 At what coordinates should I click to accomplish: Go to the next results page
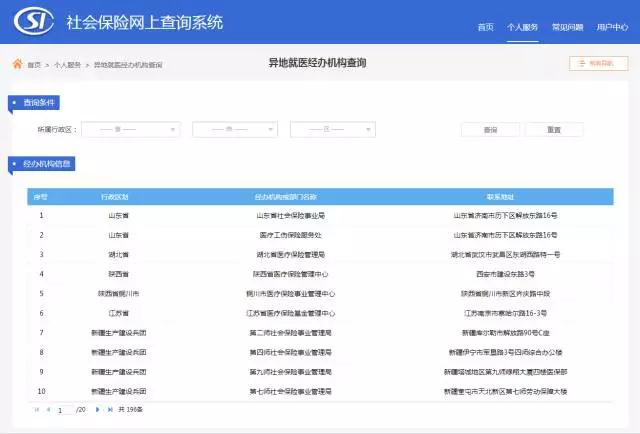tap(98, 409)
